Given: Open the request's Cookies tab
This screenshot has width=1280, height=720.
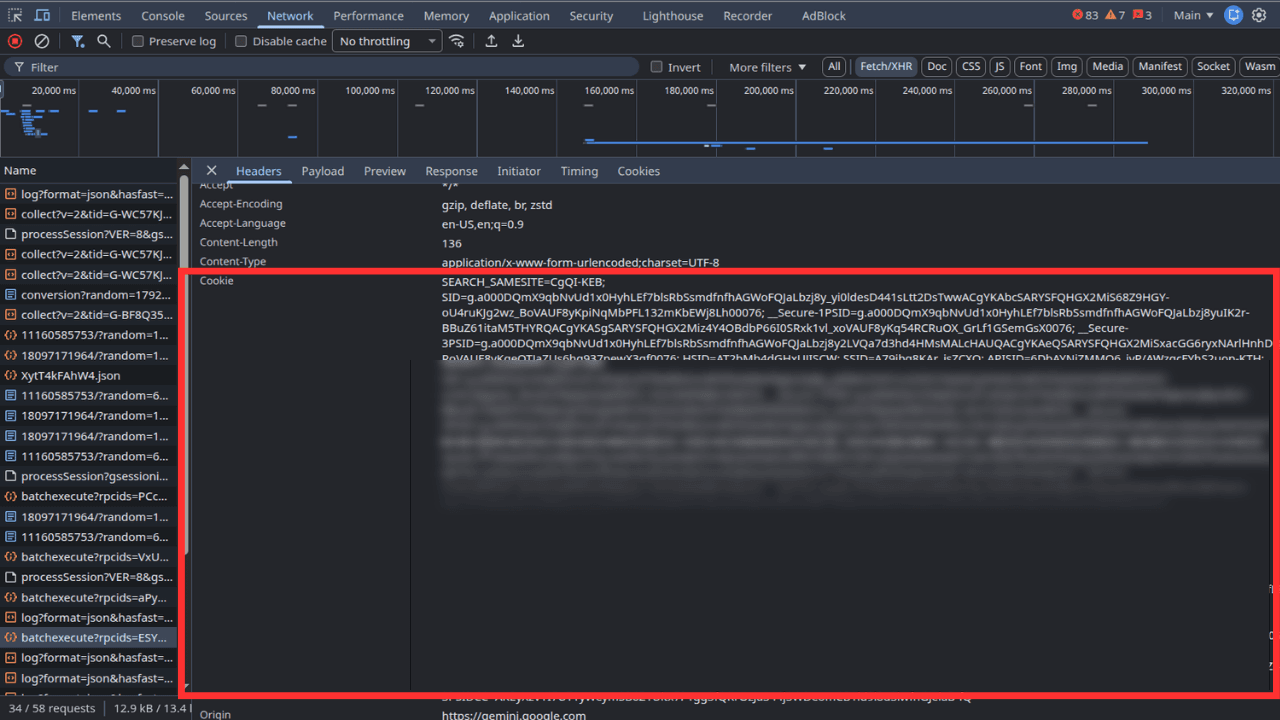Looking at the screenshot, I should pyautogui.click(x=639, y=171).
